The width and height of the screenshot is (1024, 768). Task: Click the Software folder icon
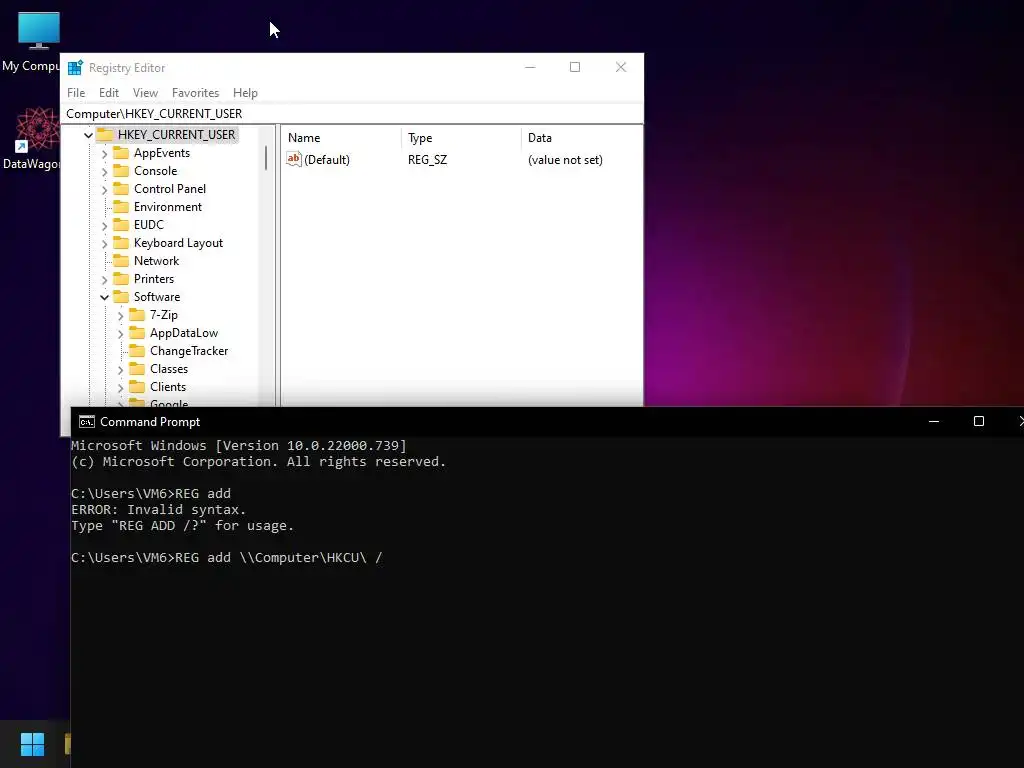pos(121,296)
